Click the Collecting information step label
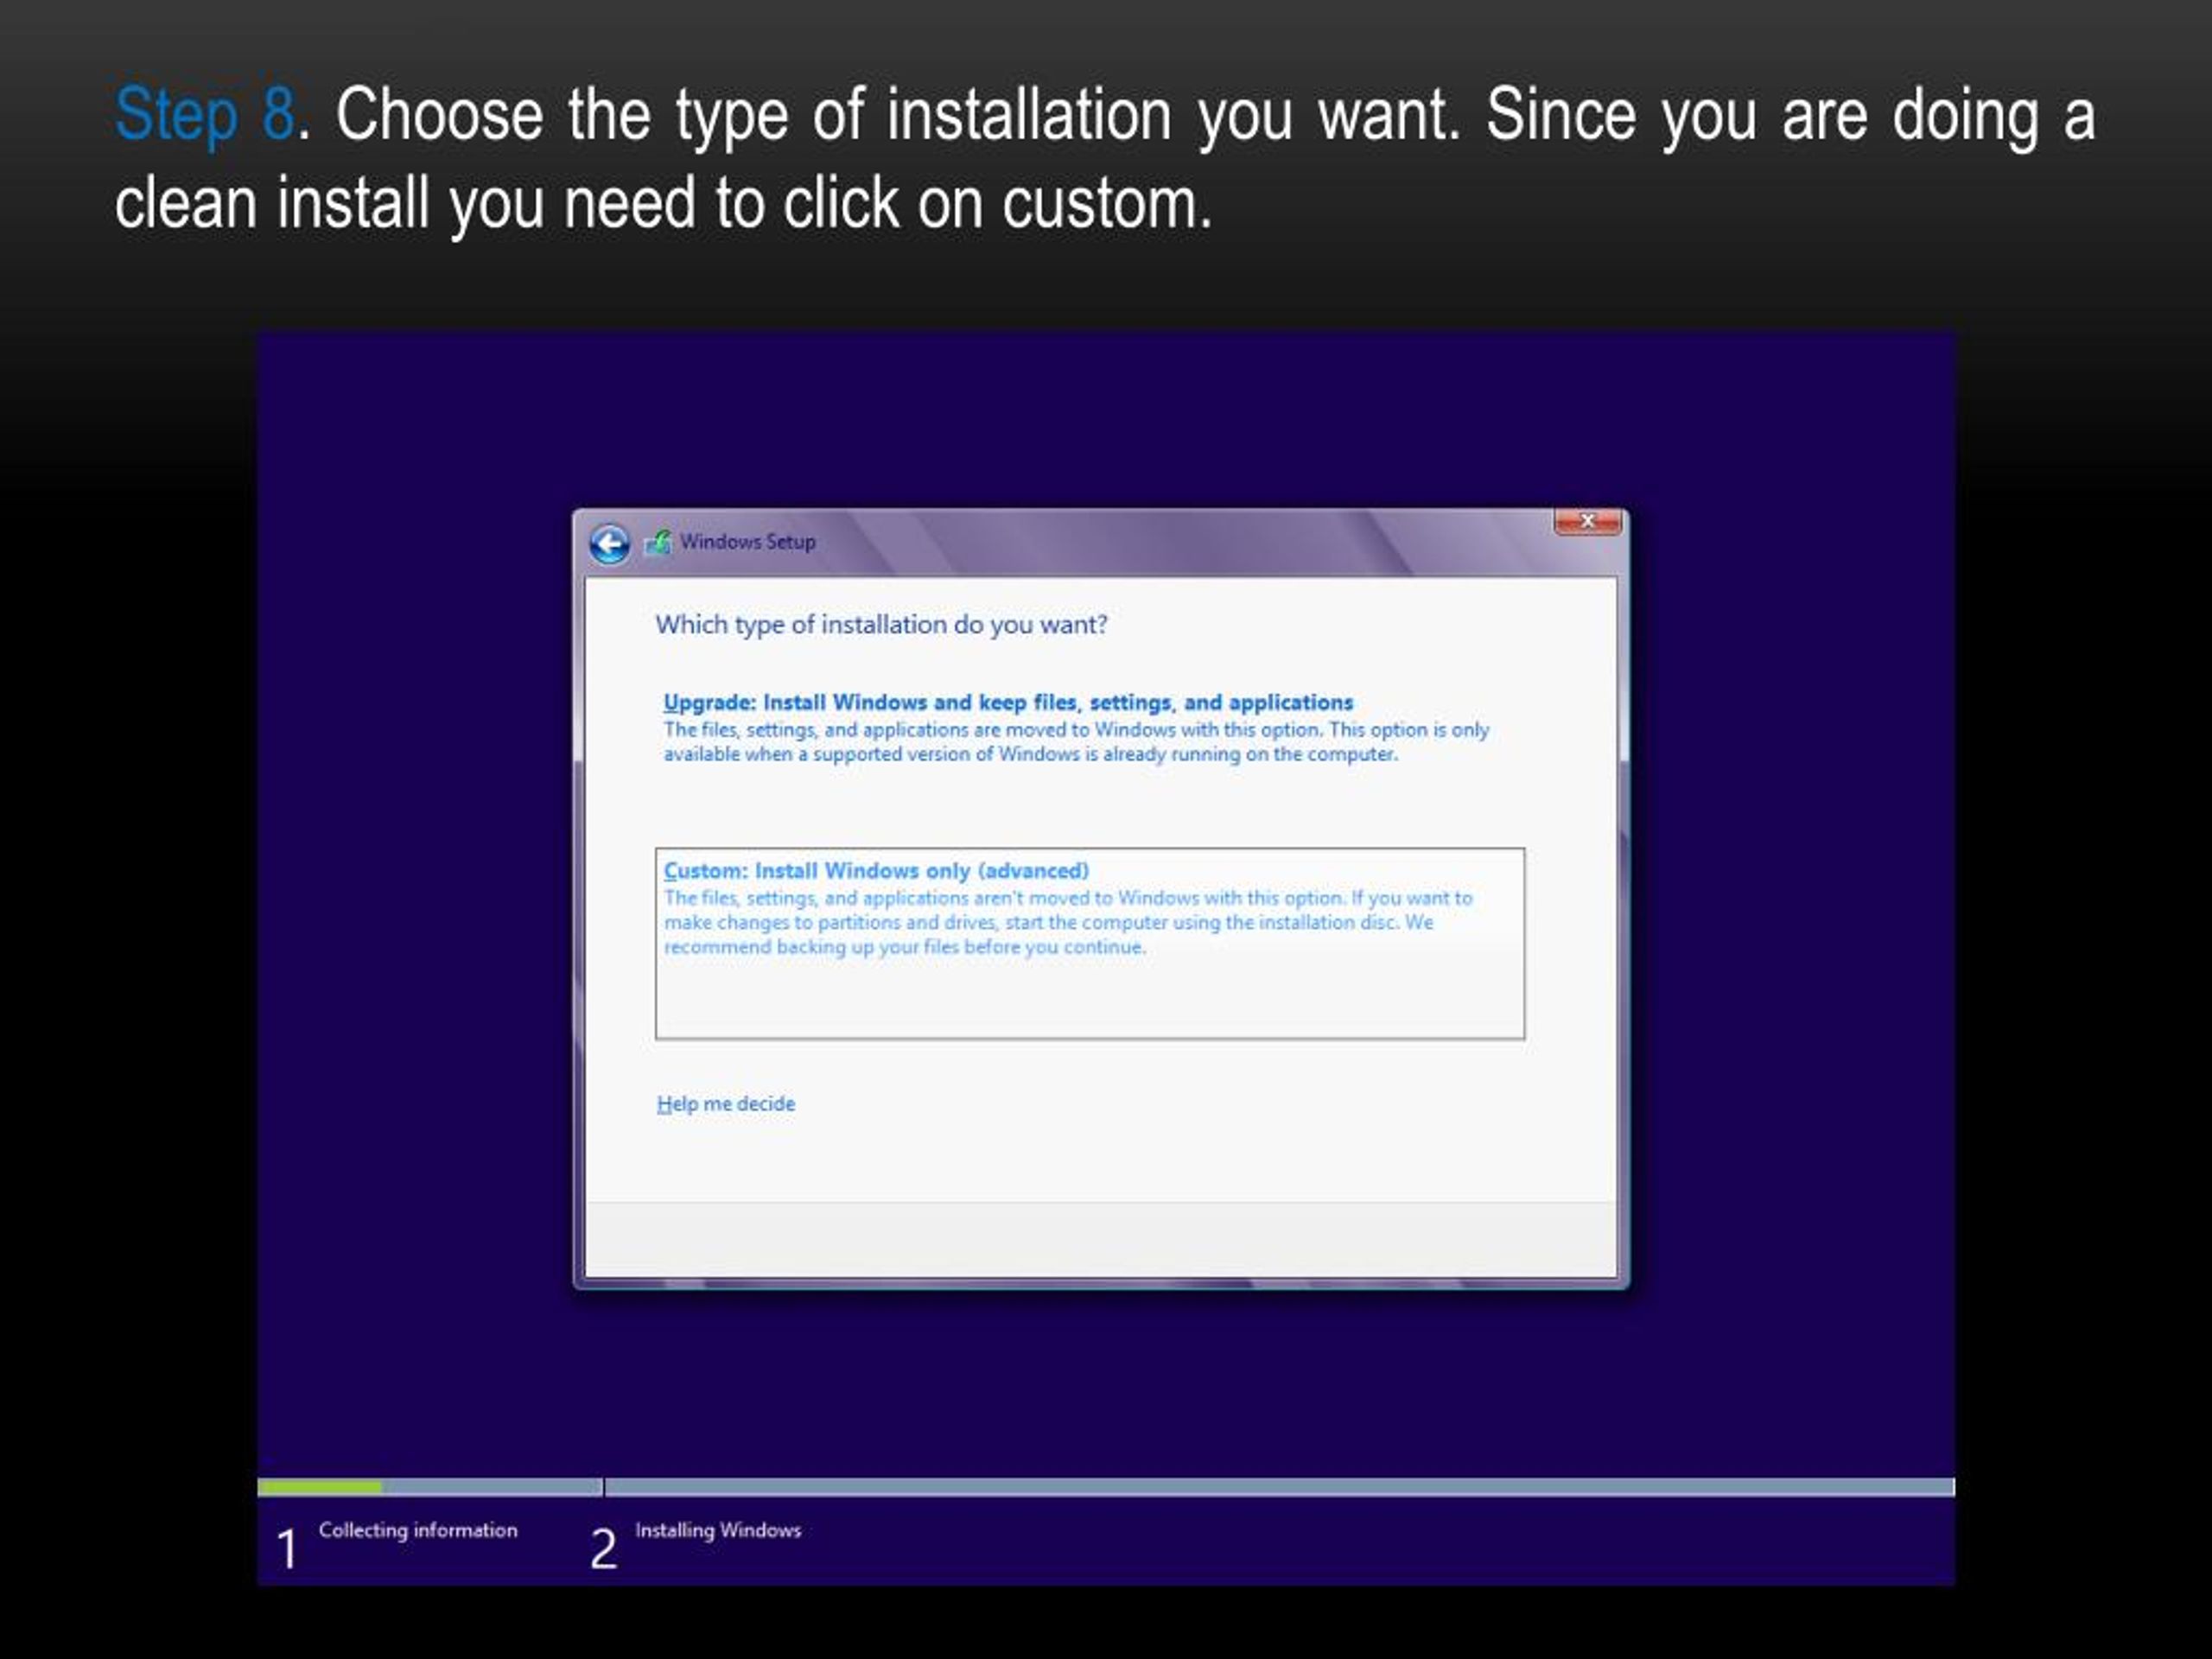The height and width of the screenshot is (1659, 2212). point(418,1530)
